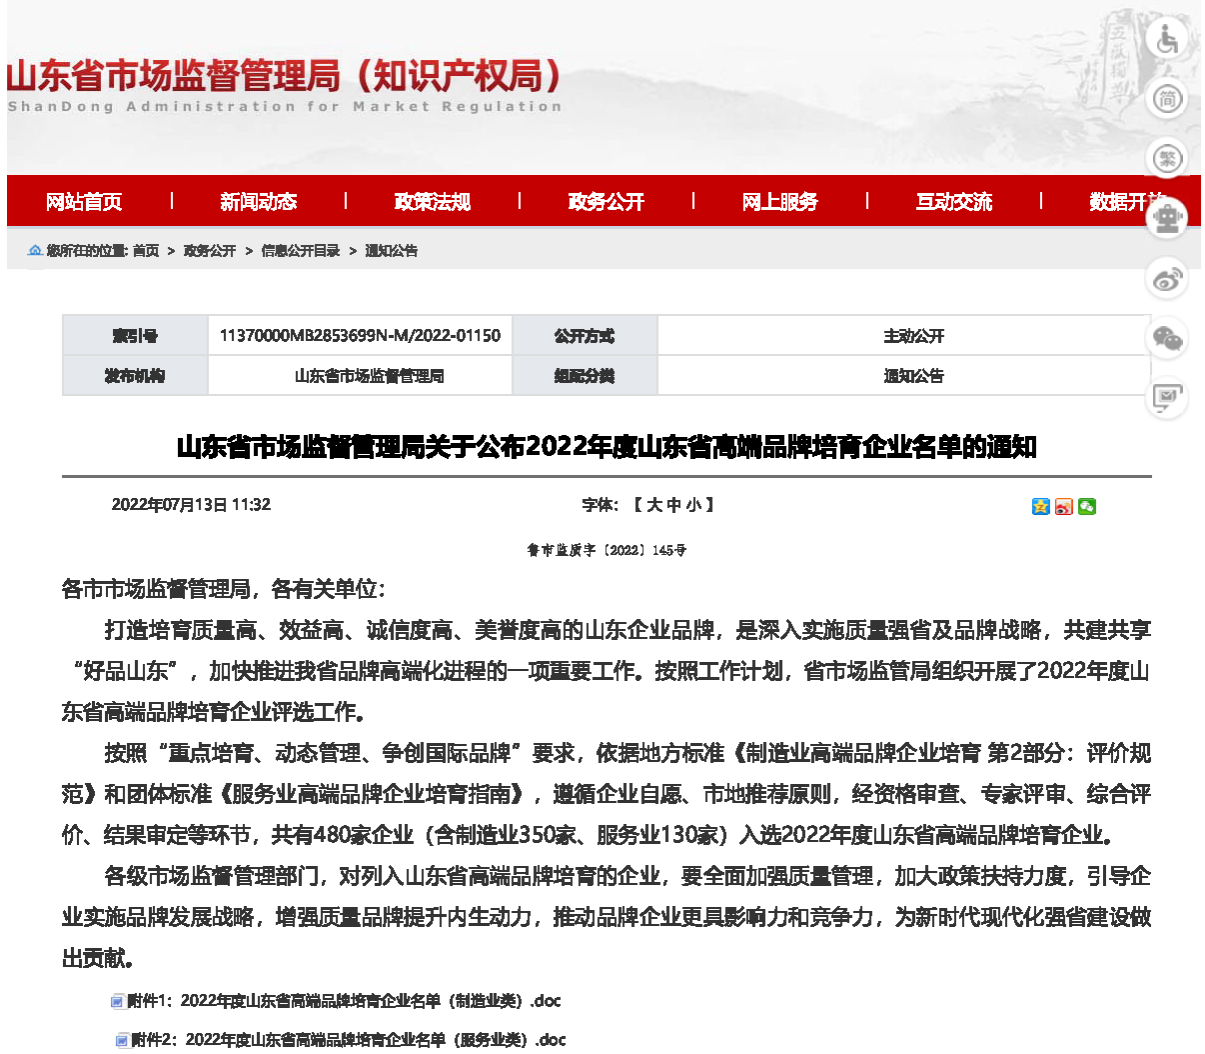Go to 政务公开 breadcrumb link
Screen dimensions: 1205x1054
[210, 251]
